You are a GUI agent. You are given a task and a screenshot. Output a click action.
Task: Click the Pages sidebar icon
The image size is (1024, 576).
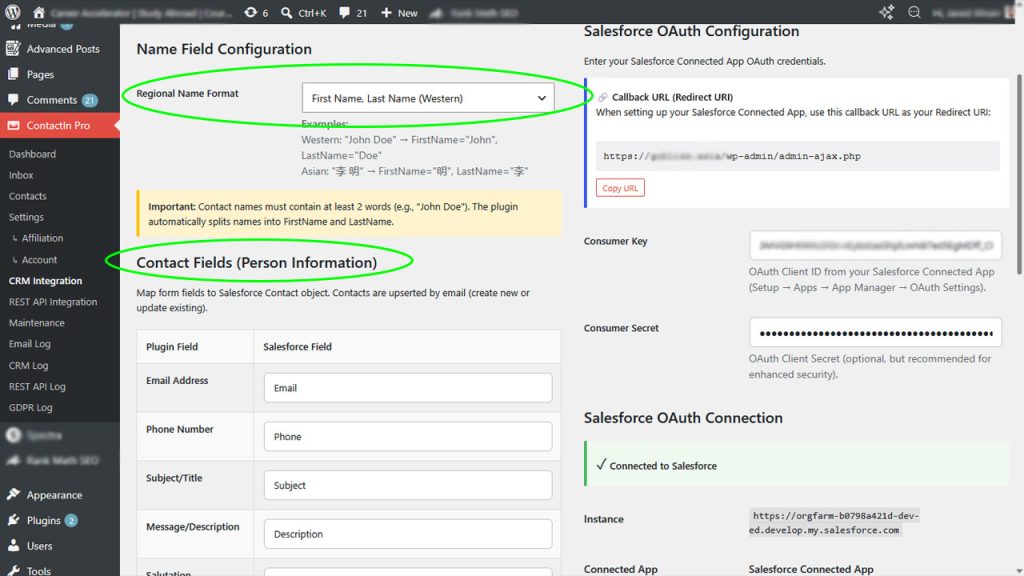pos(13,74)
